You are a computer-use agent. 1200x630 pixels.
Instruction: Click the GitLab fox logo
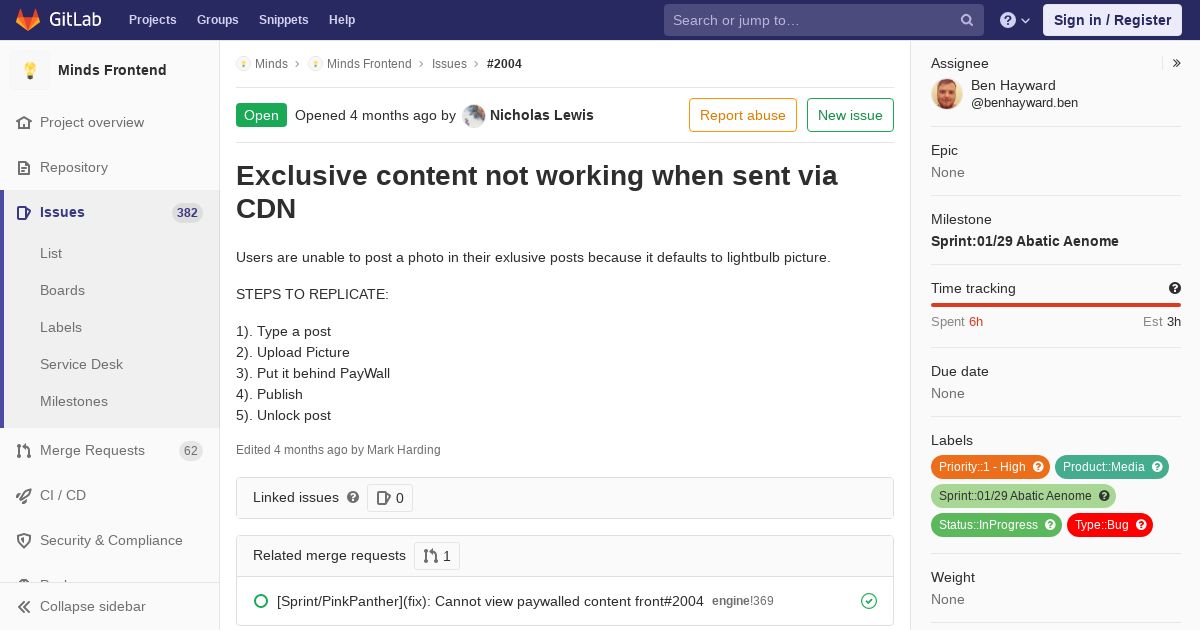point(28,20)
